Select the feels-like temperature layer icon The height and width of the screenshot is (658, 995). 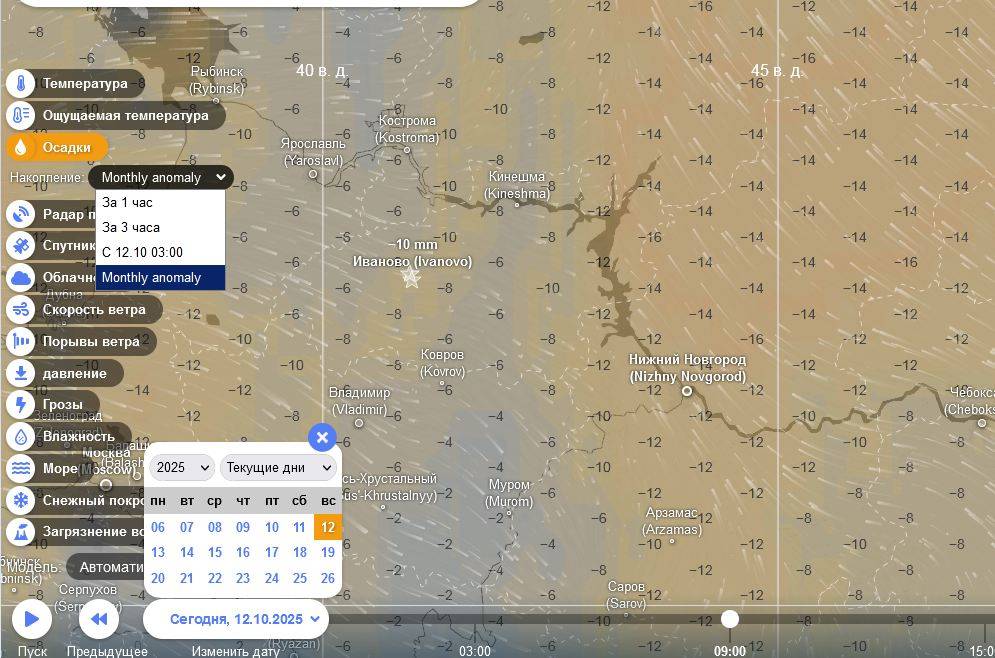pyautogui.click(x=20, y=116)
